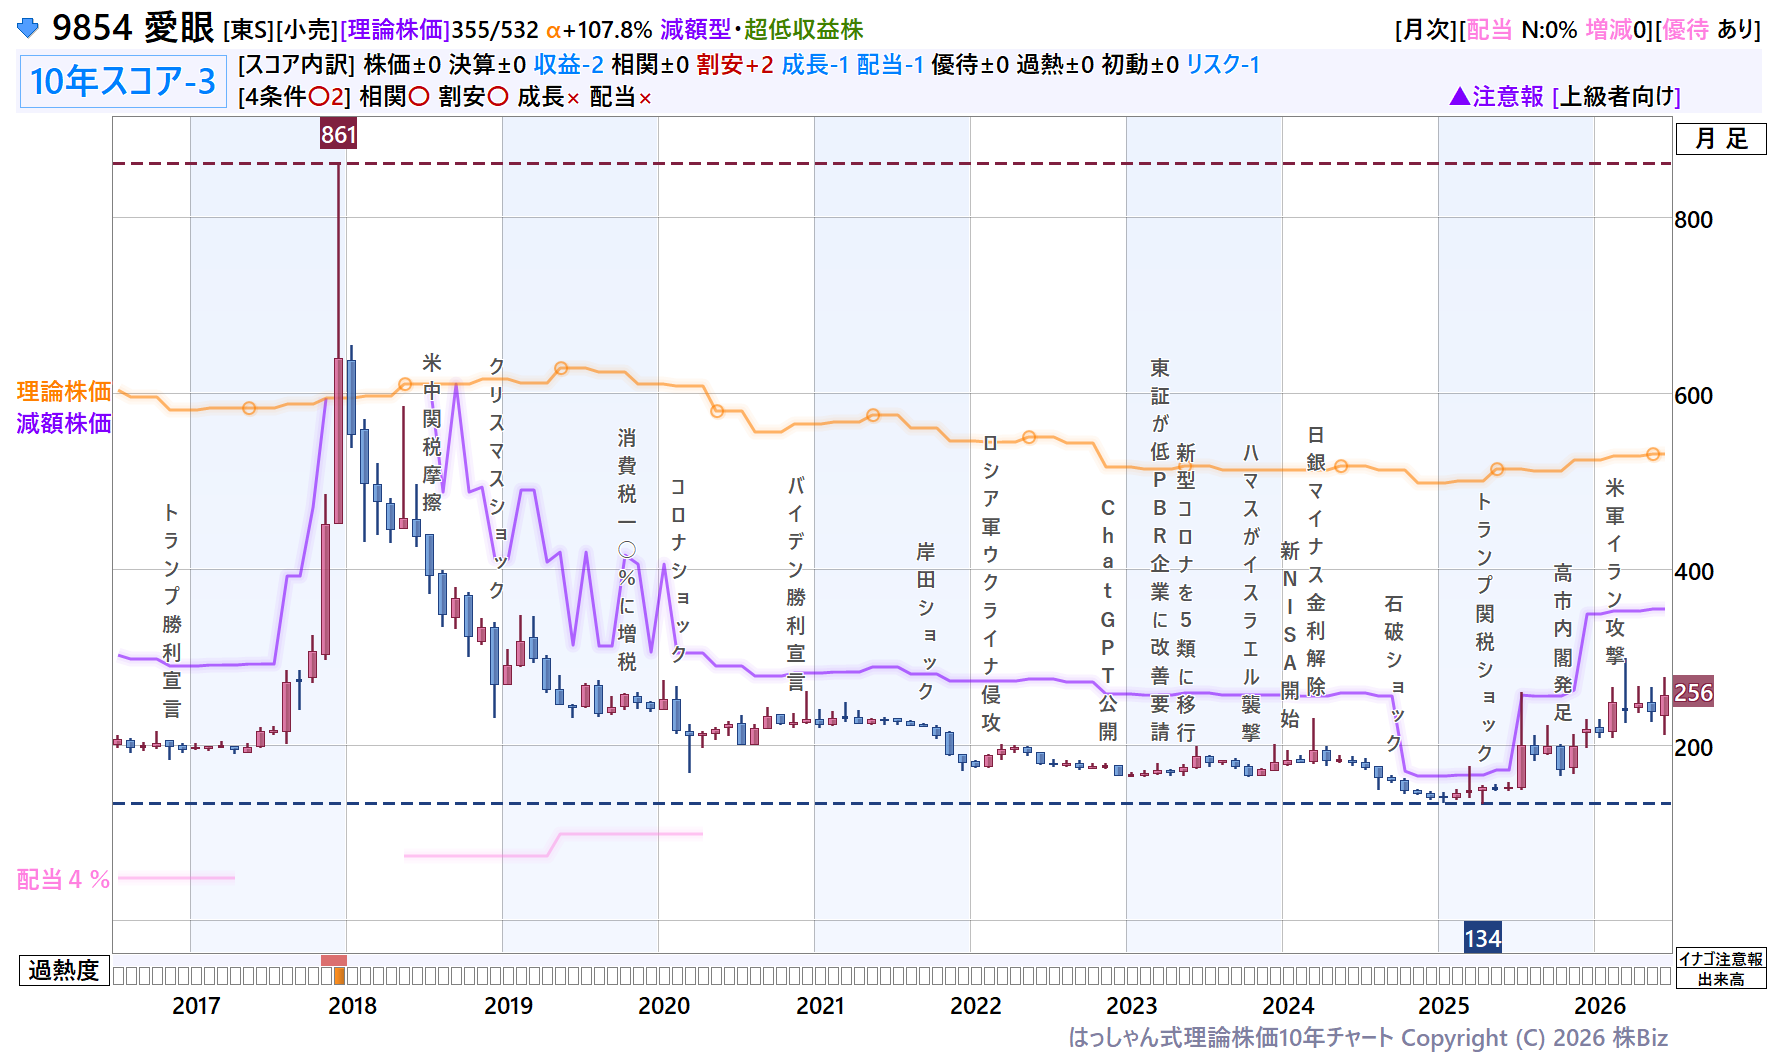Click the 優待 あり text
This screenshot has height=1054, width=1780.
coord(1708,30)
